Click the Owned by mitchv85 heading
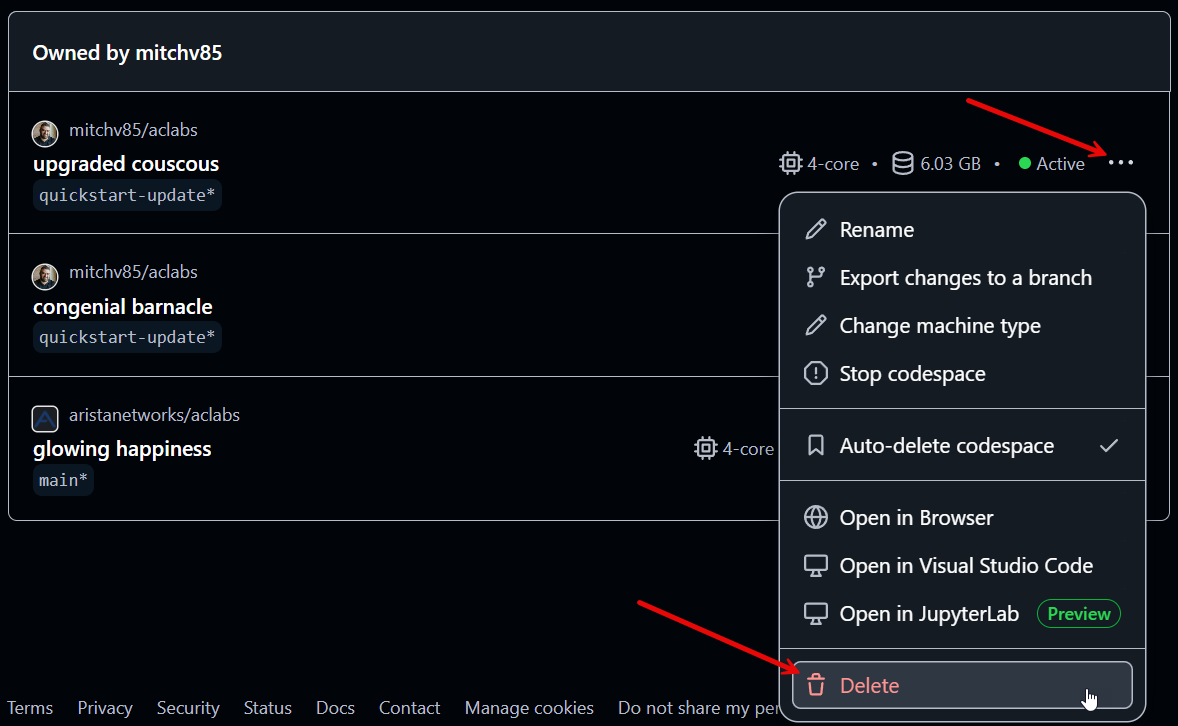 pos(127,53)
